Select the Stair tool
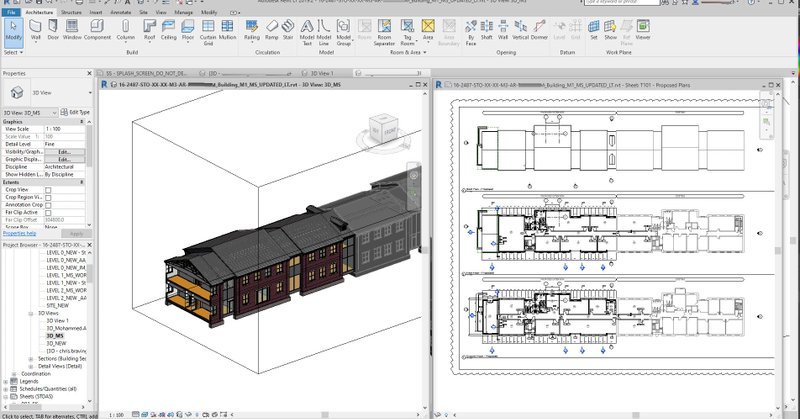This screenshot has height=419, width=800. (x=288, y=30)
